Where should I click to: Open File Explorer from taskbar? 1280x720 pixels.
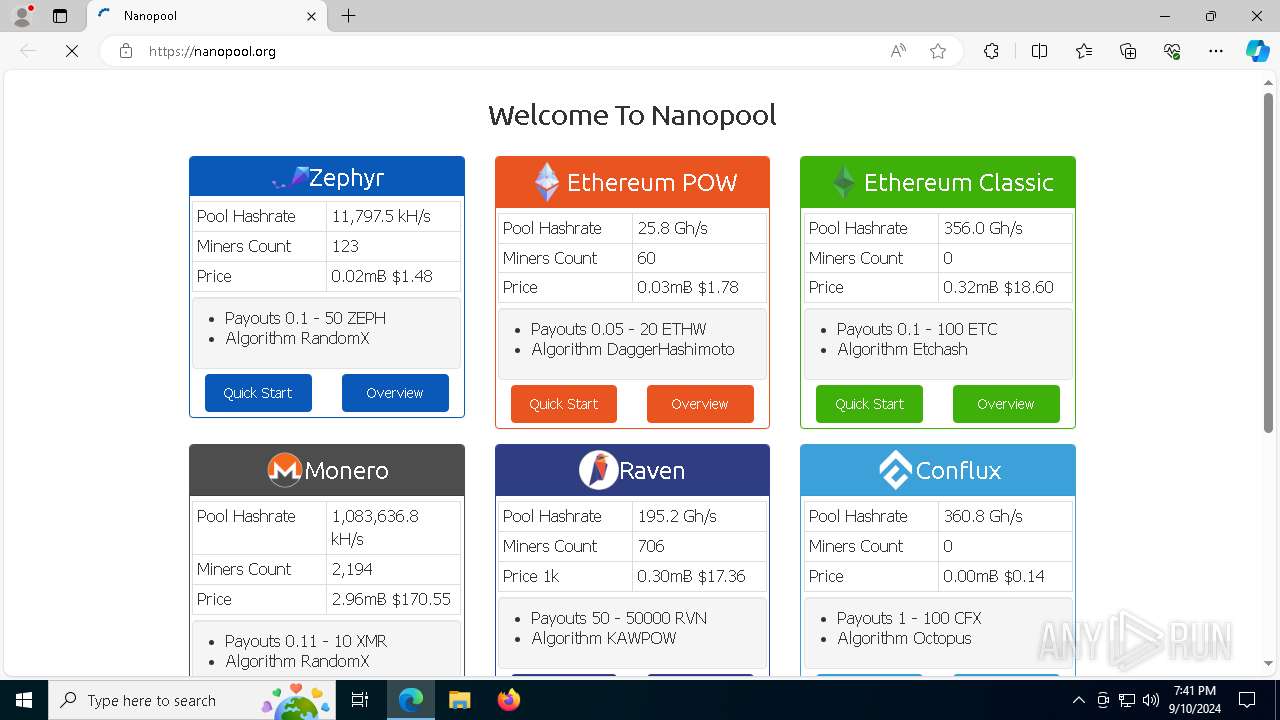point(459,700)
